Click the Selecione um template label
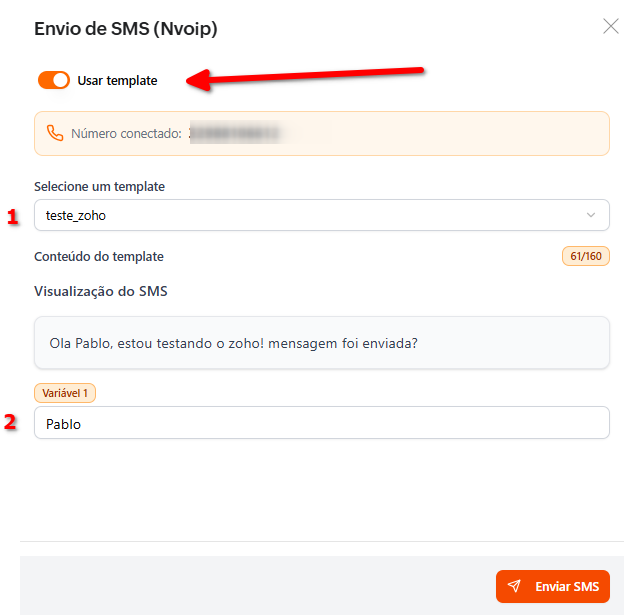The height and width of the screenshot is (615, 635). (99, 187)
